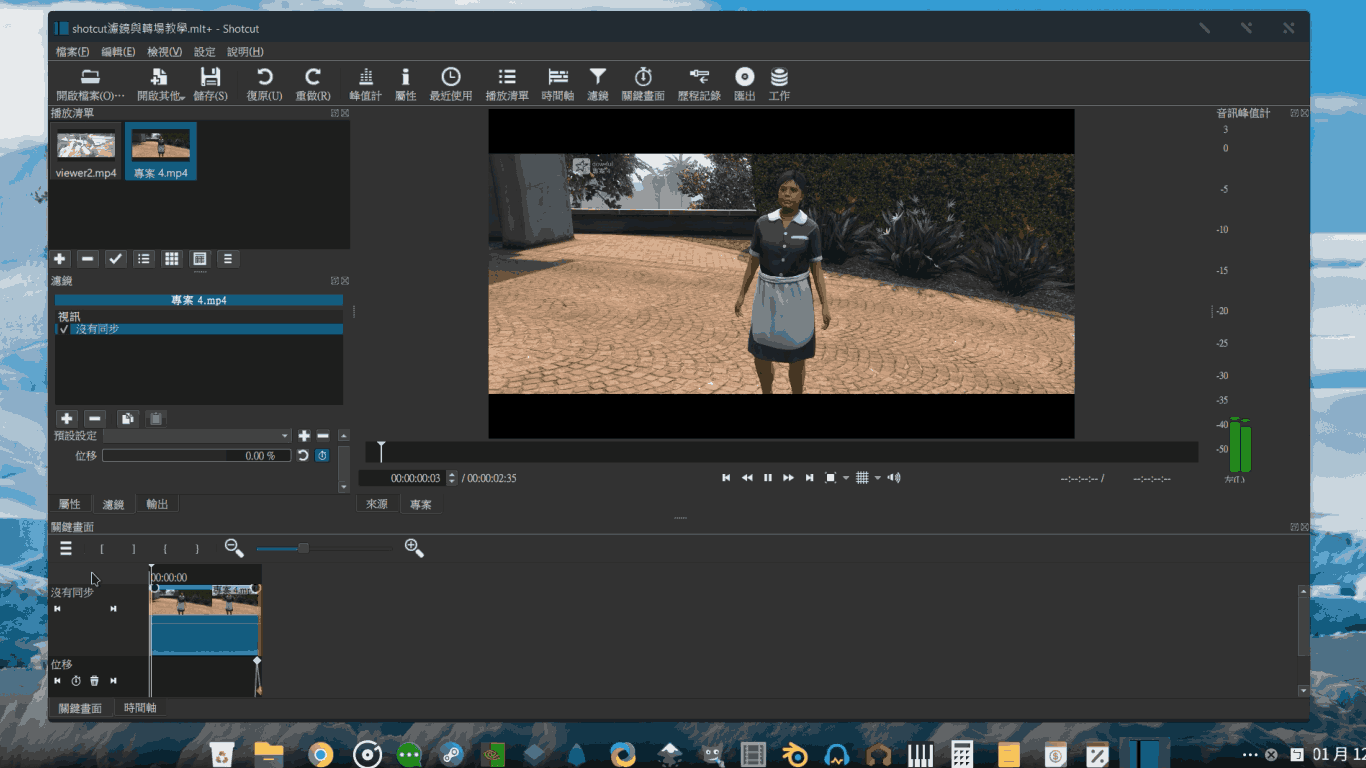The image size is (1366, 768).
Task: Open the playlist hamburger menu
Action: [x=228, y=259]
